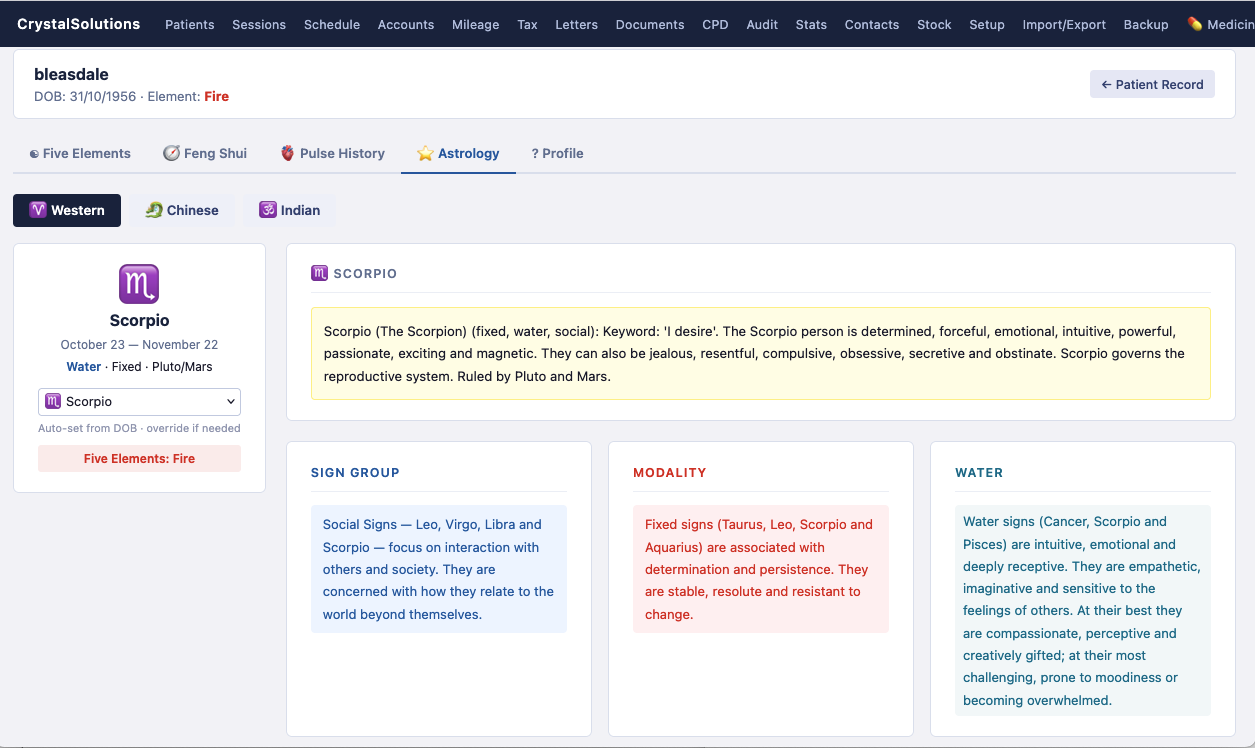
Task: Select CPD in the navbar
Action: coord(716,24)
